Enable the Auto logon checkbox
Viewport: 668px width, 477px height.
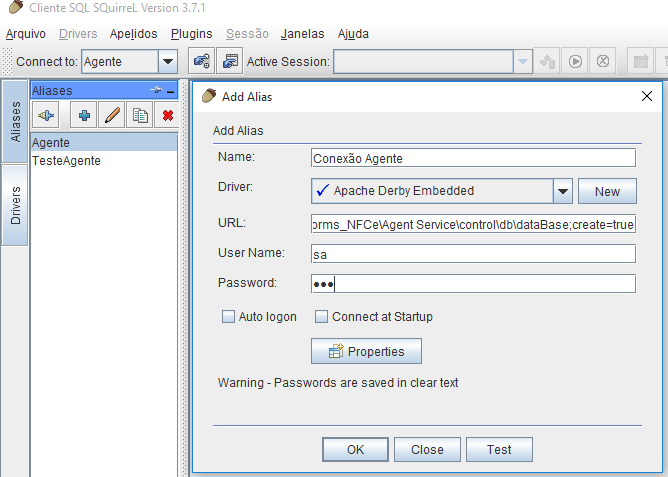(228, 316)
